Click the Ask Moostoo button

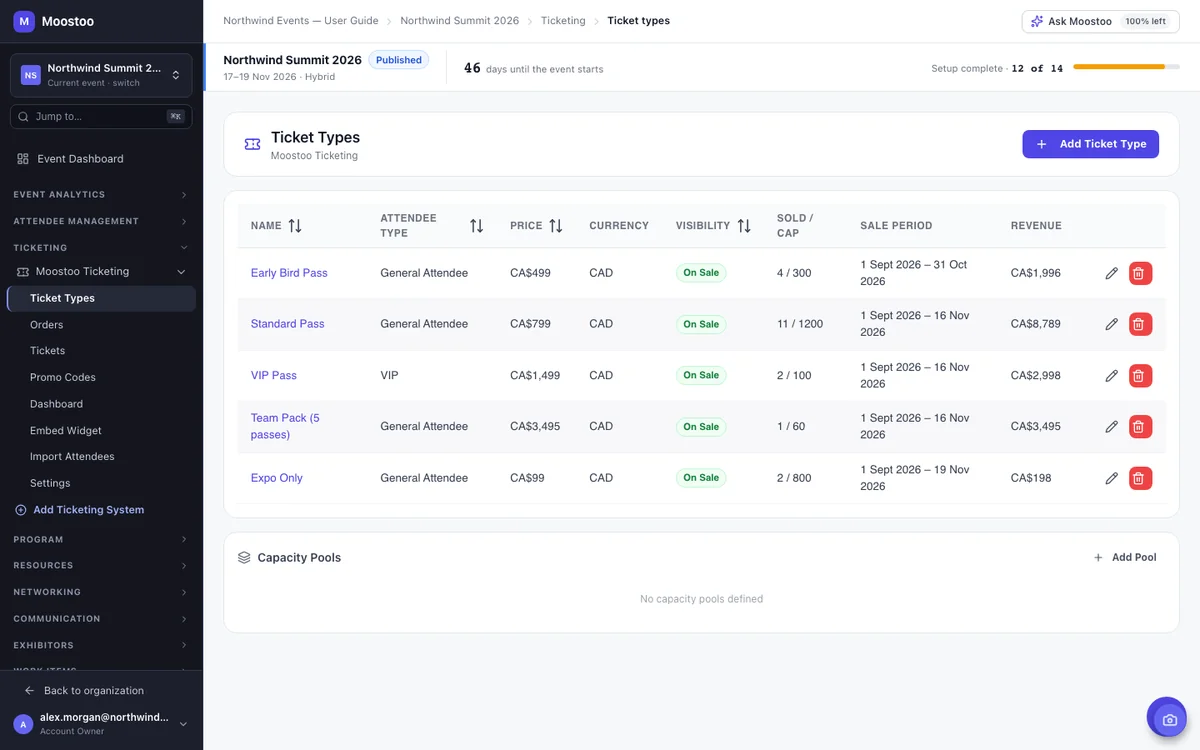click(1100, 21)
